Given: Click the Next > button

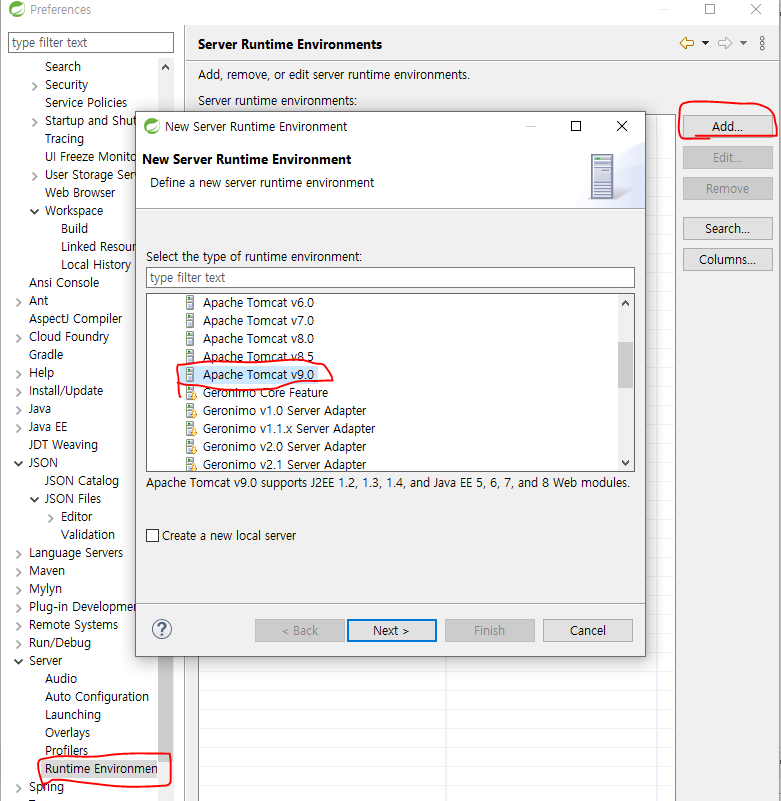Looking at the screenshot, I should [391, 630].
